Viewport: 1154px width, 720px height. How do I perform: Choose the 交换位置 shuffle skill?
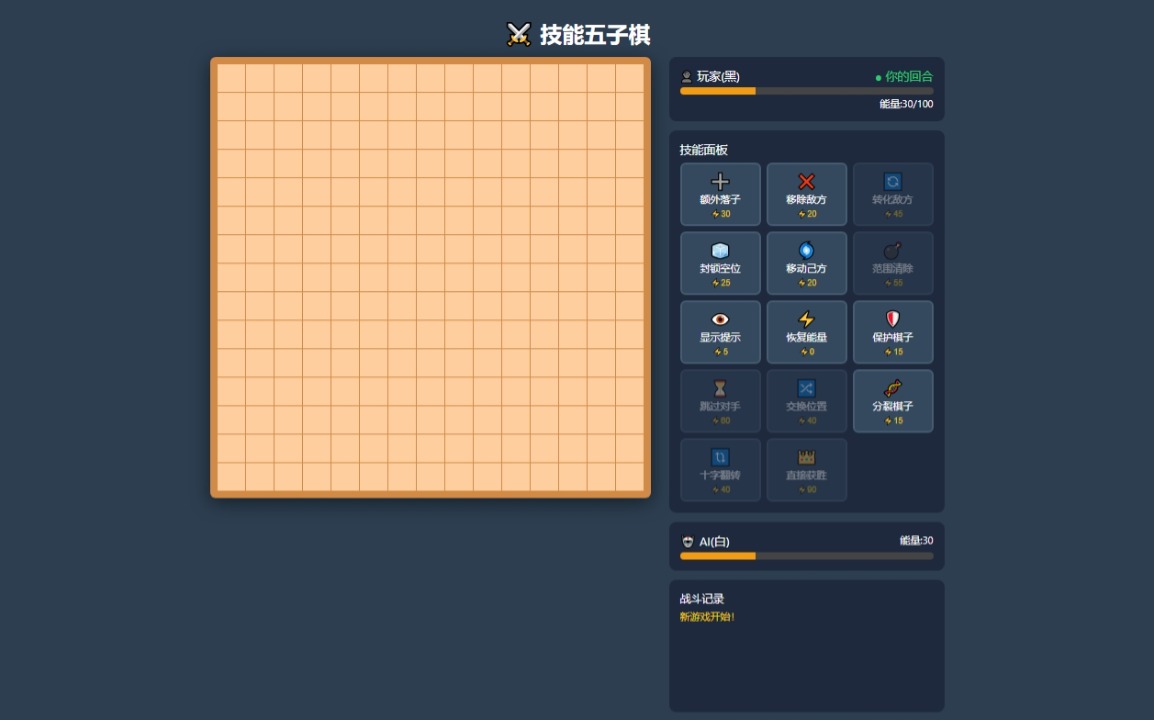(807, 401)
